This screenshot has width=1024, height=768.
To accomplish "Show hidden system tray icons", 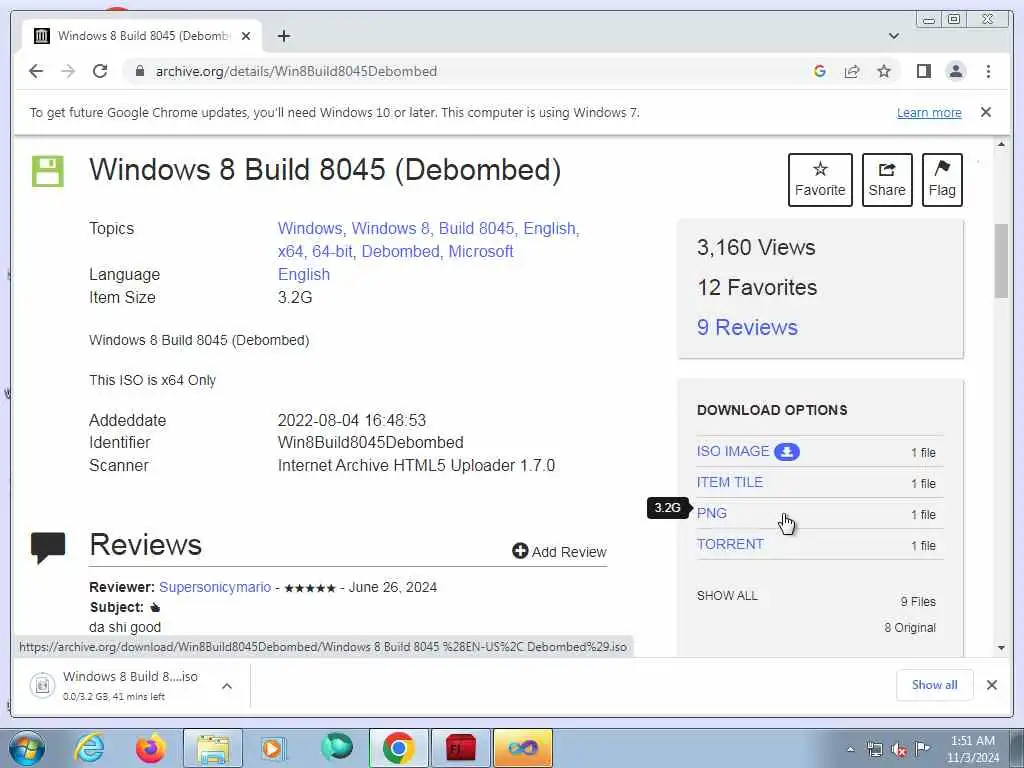I will coord(850,749).
